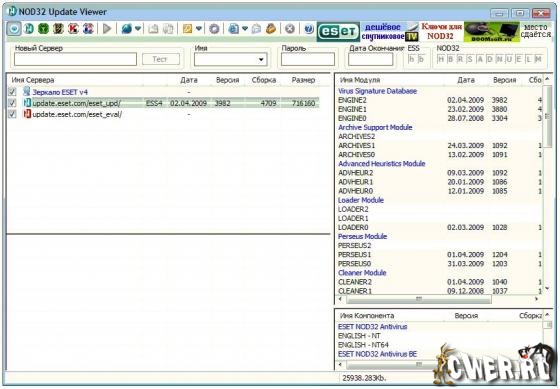Image resolution: width=560 pixels, height=389 pixels.
Task: Sort servers by the Дата column header
Action: point(189,80)
